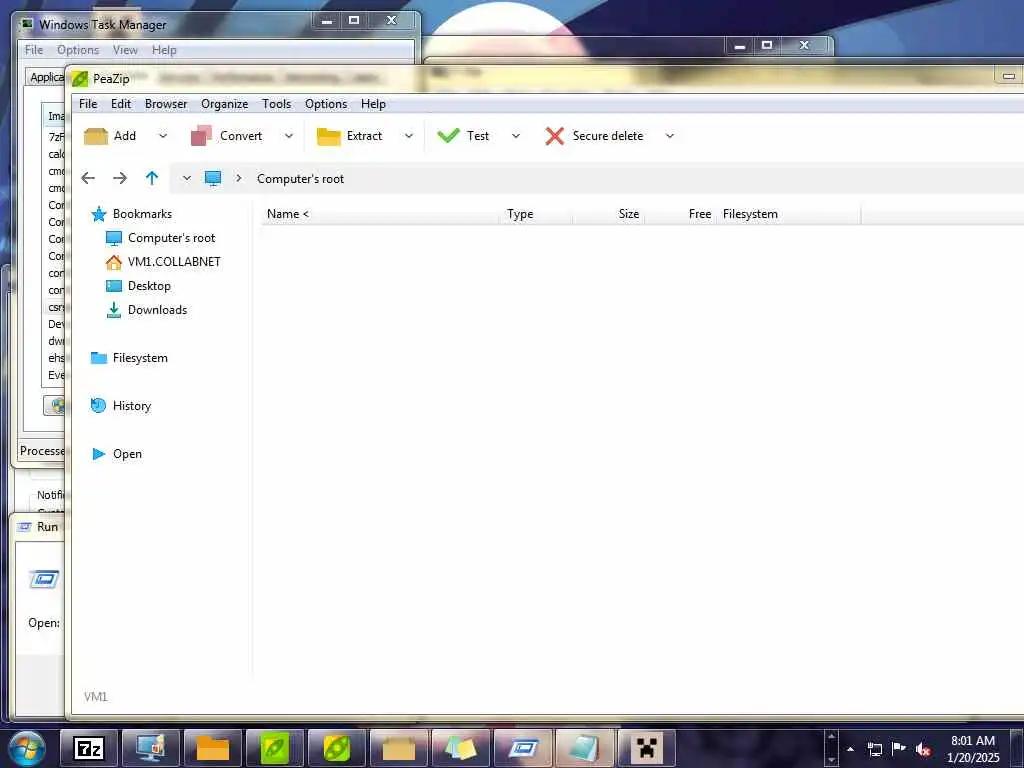
Task: Open the Extract dropdown arrow
Action: click(409, 136)
